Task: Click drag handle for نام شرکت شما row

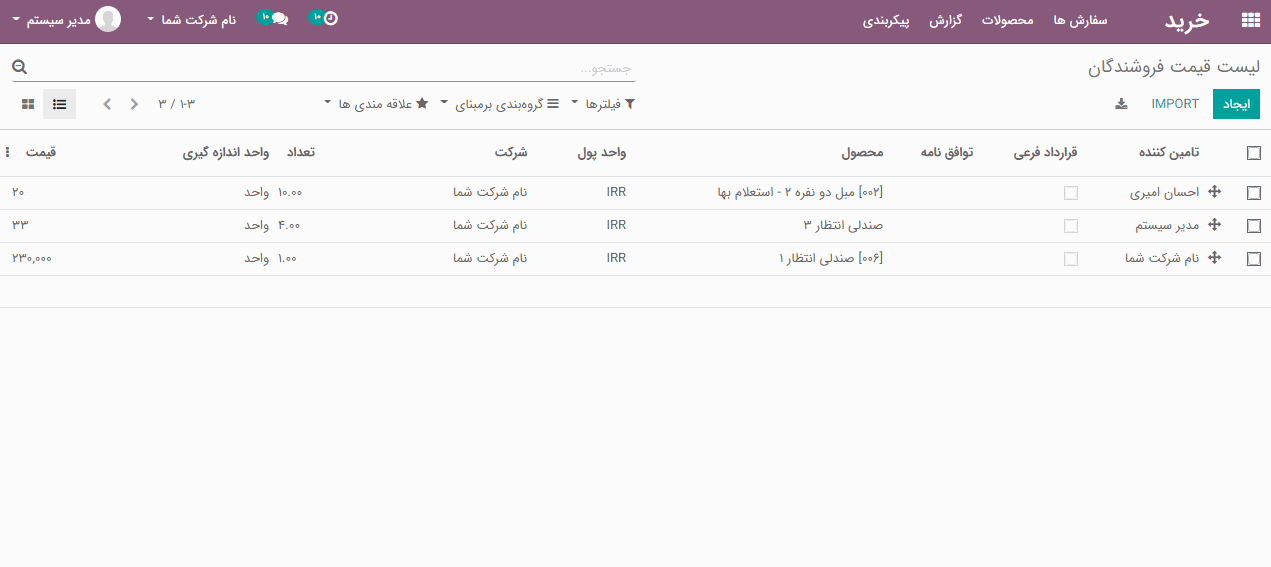Action: point(1215,258)
